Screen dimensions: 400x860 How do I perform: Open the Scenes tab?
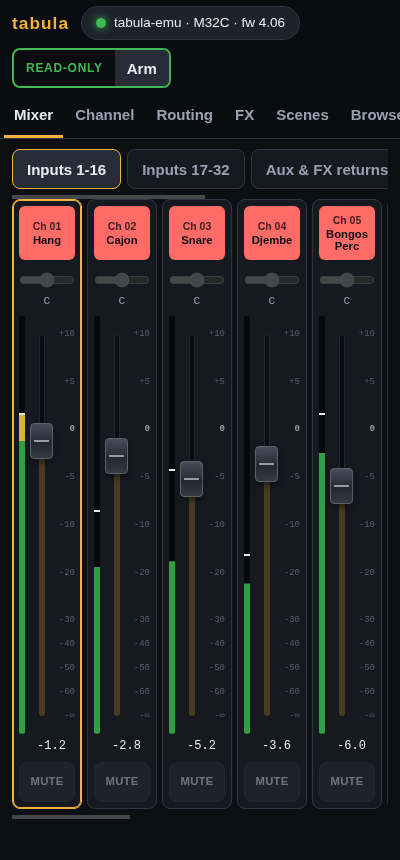click(x=302, y=115)
